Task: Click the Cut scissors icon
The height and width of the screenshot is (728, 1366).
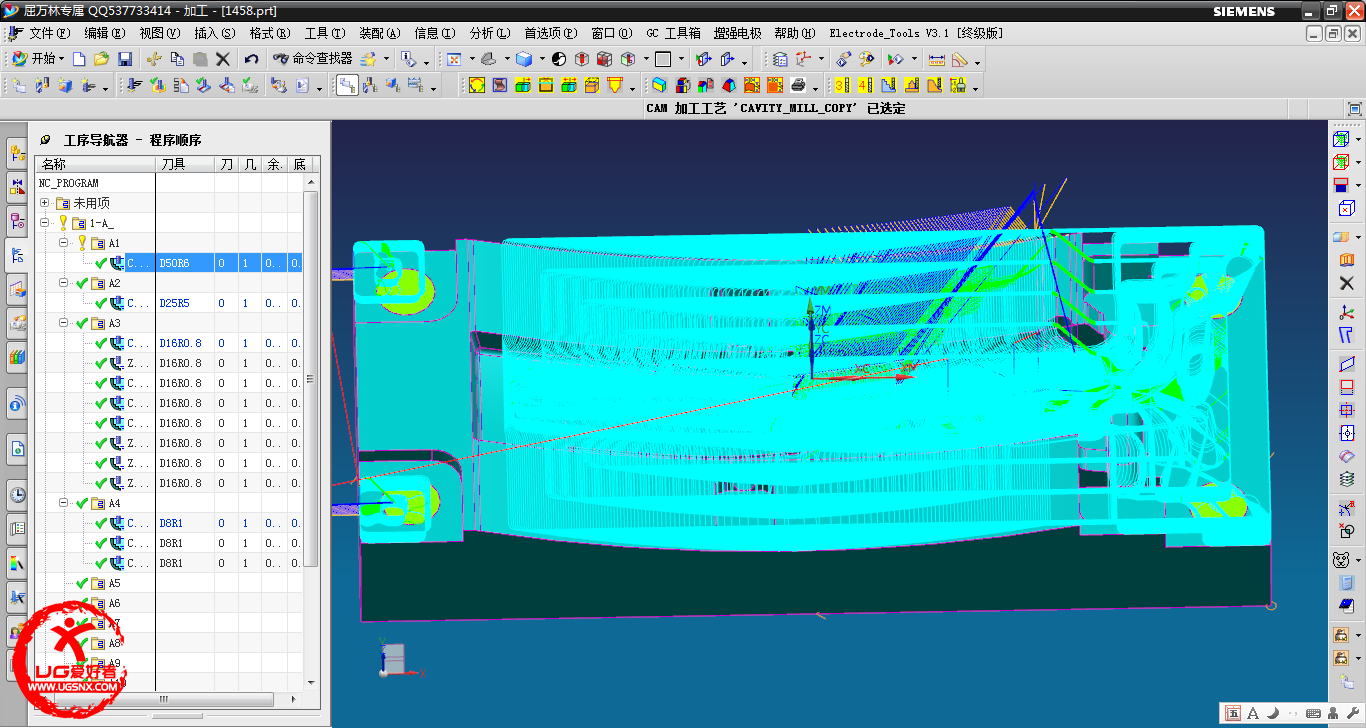Action: click(154, 59)
